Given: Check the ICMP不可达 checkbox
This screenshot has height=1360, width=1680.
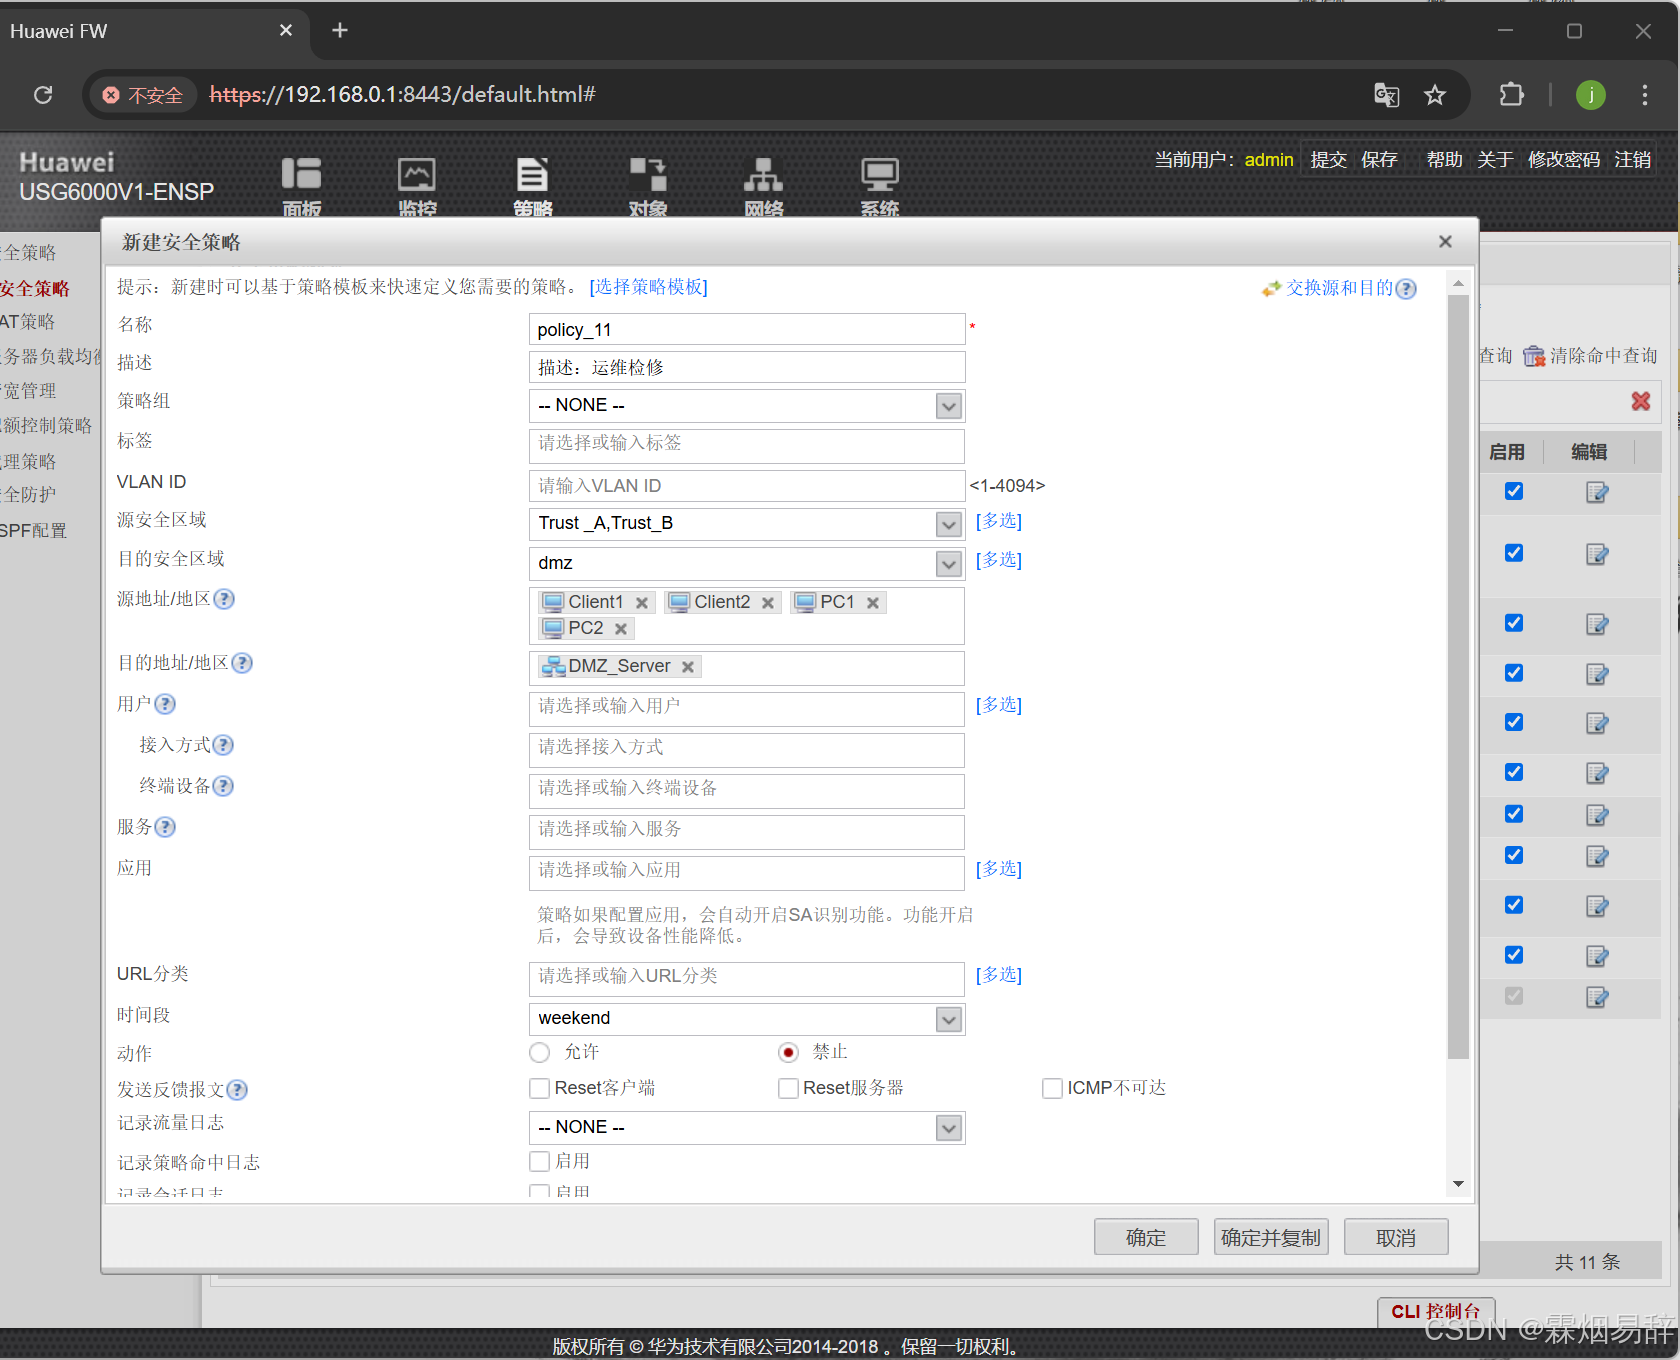Looking at the screenshot, I should 1052,1088.
